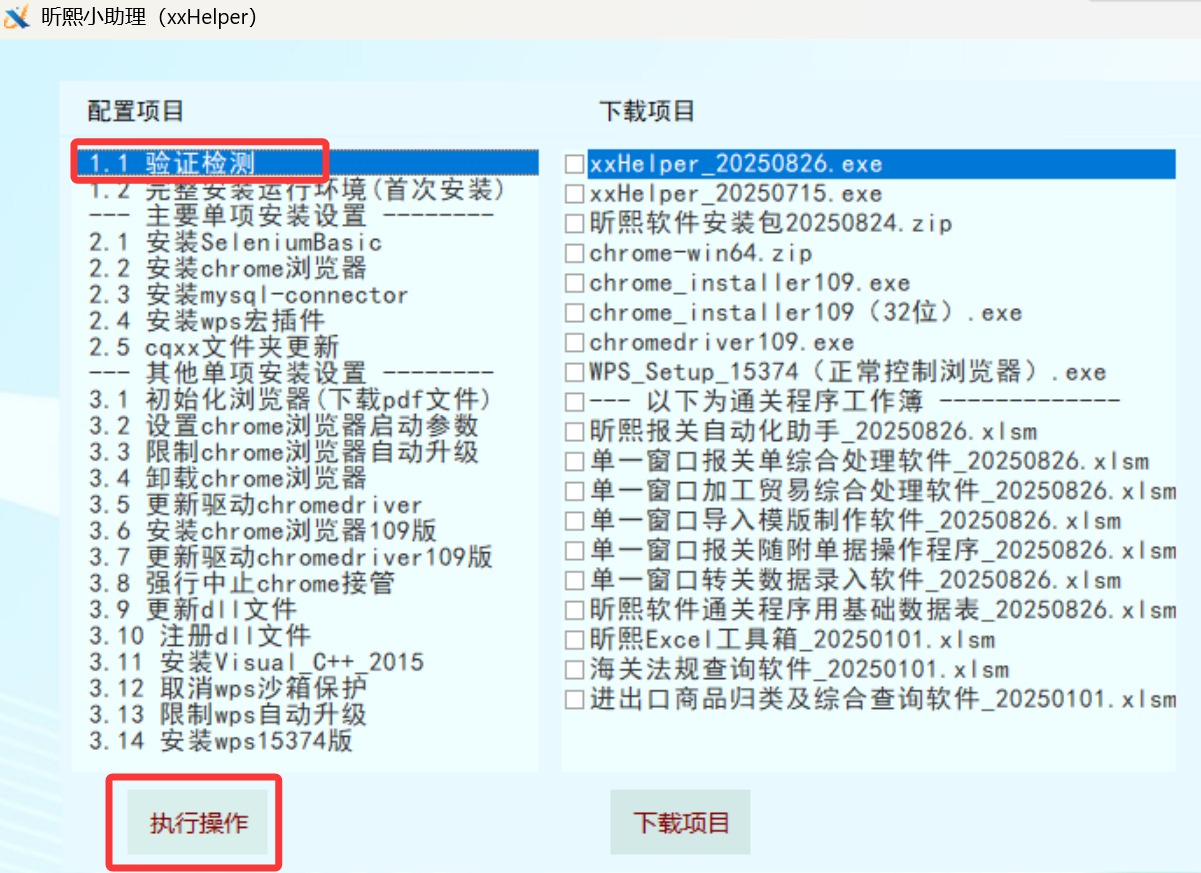Click the xxHelper app icon in title bar

tap(17, 17)
